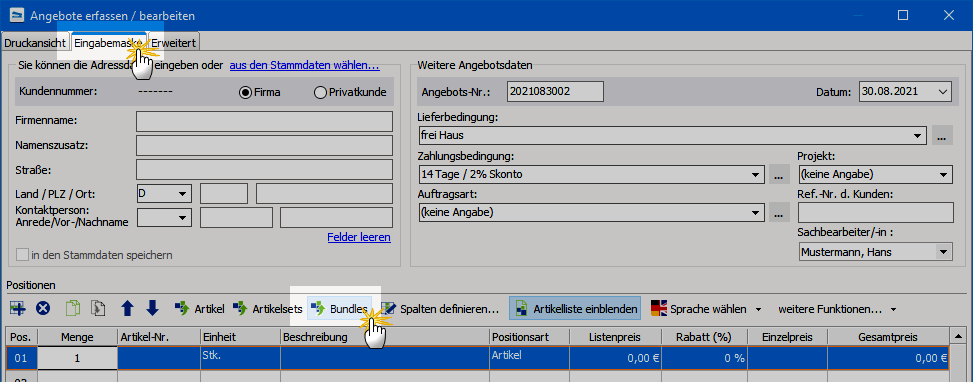Open Sprache wählen language menu

[x=706, y=308]
